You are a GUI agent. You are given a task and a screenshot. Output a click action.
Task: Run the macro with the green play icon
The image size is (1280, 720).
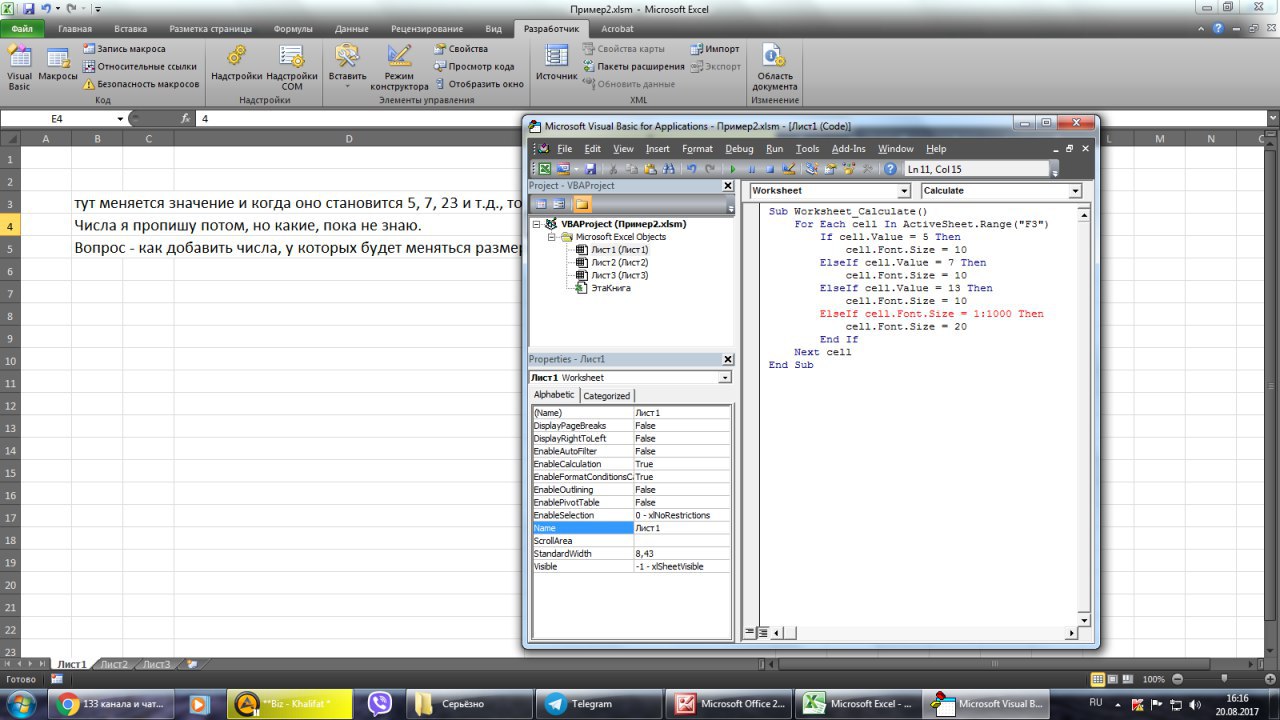coord(733,169)
